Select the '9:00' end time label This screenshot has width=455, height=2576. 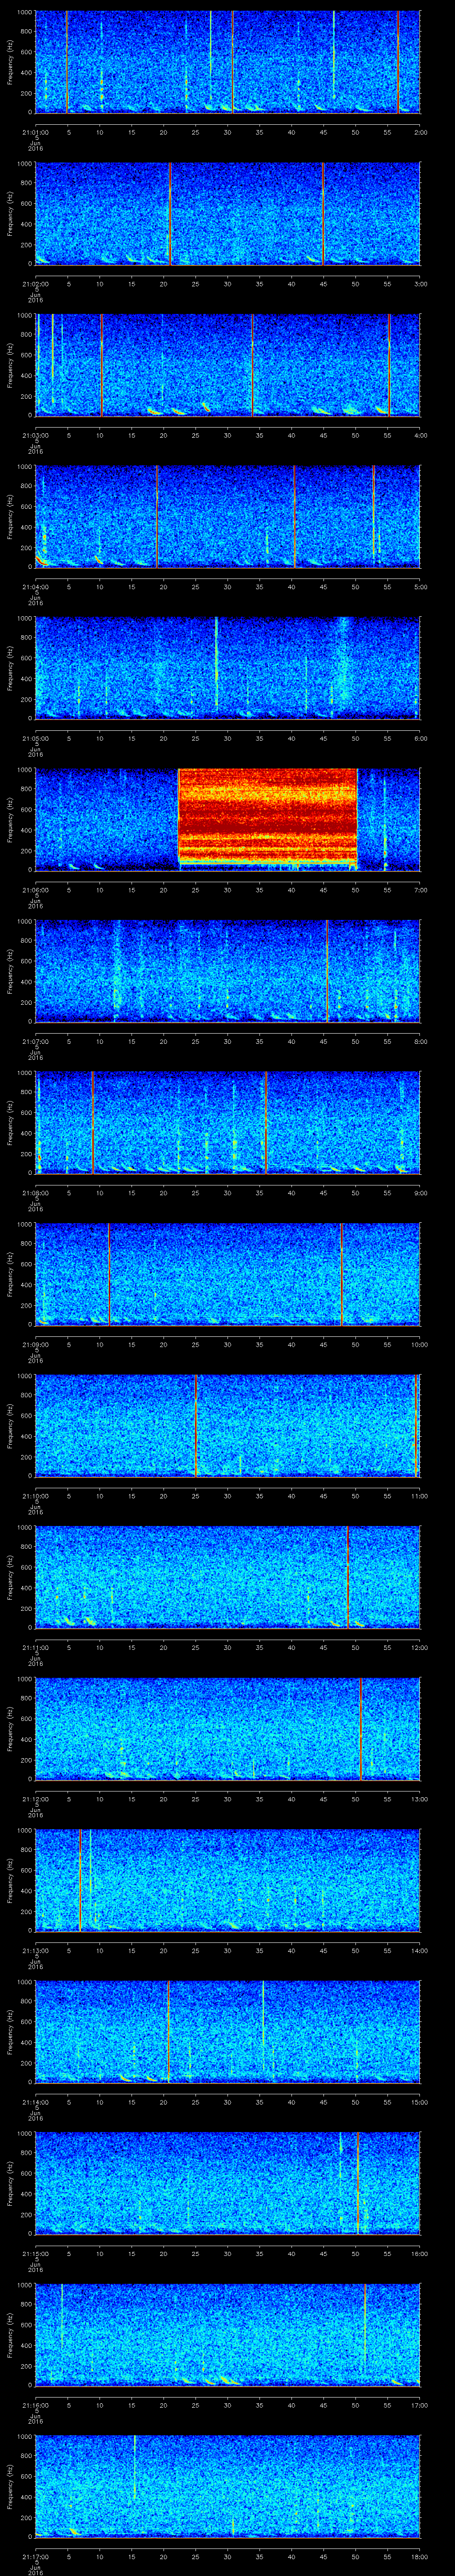click(x=420, y=1193)
